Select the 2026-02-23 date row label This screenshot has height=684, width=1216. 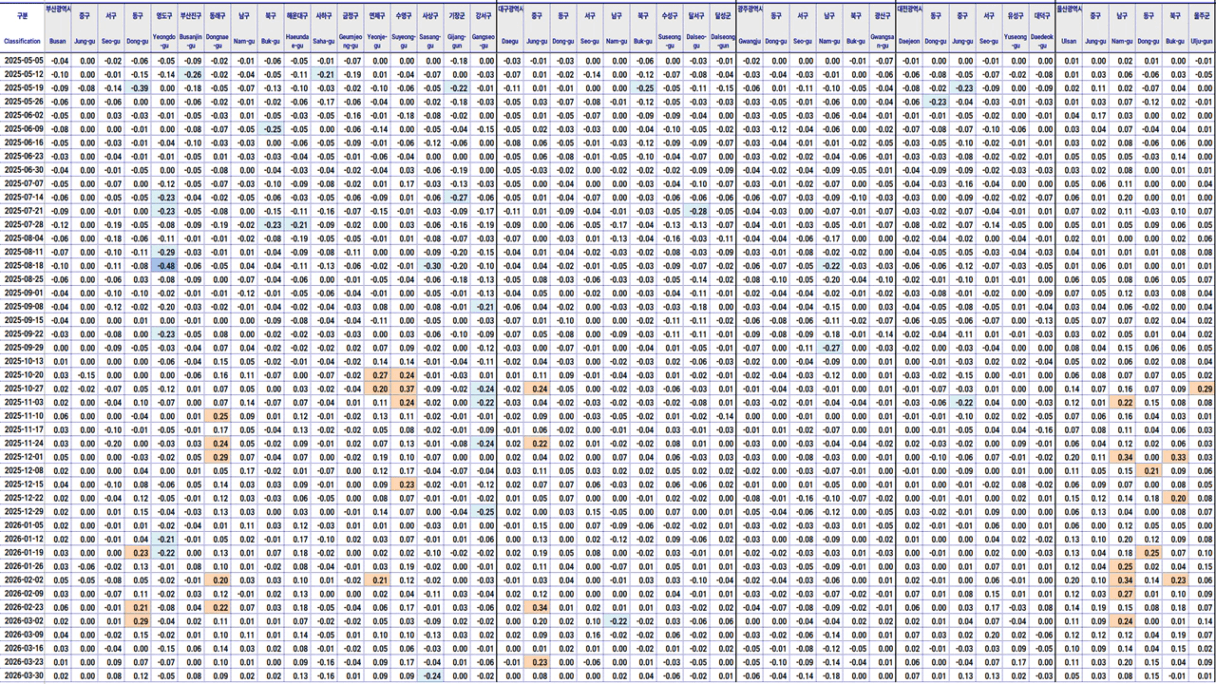[23, 606]
